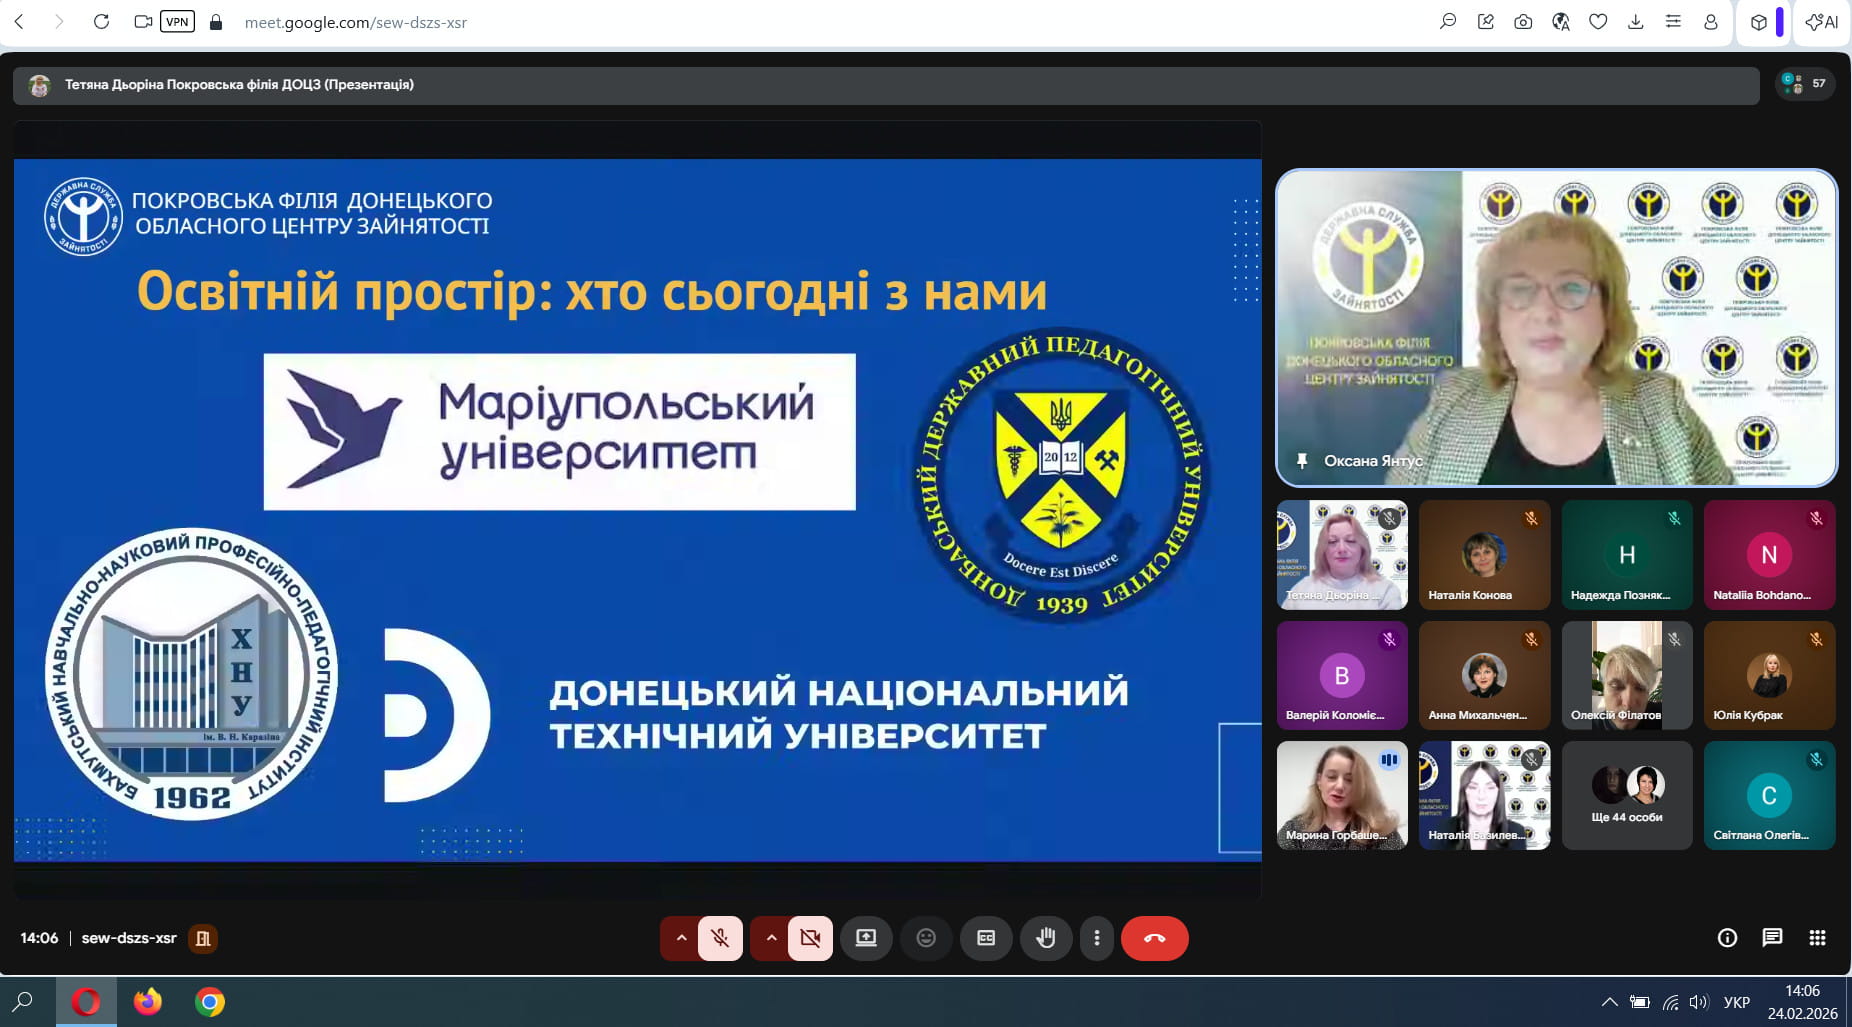Start screen sharing with present button
The height and width of the screenshot is (1027, 1852).
point(866,938)
